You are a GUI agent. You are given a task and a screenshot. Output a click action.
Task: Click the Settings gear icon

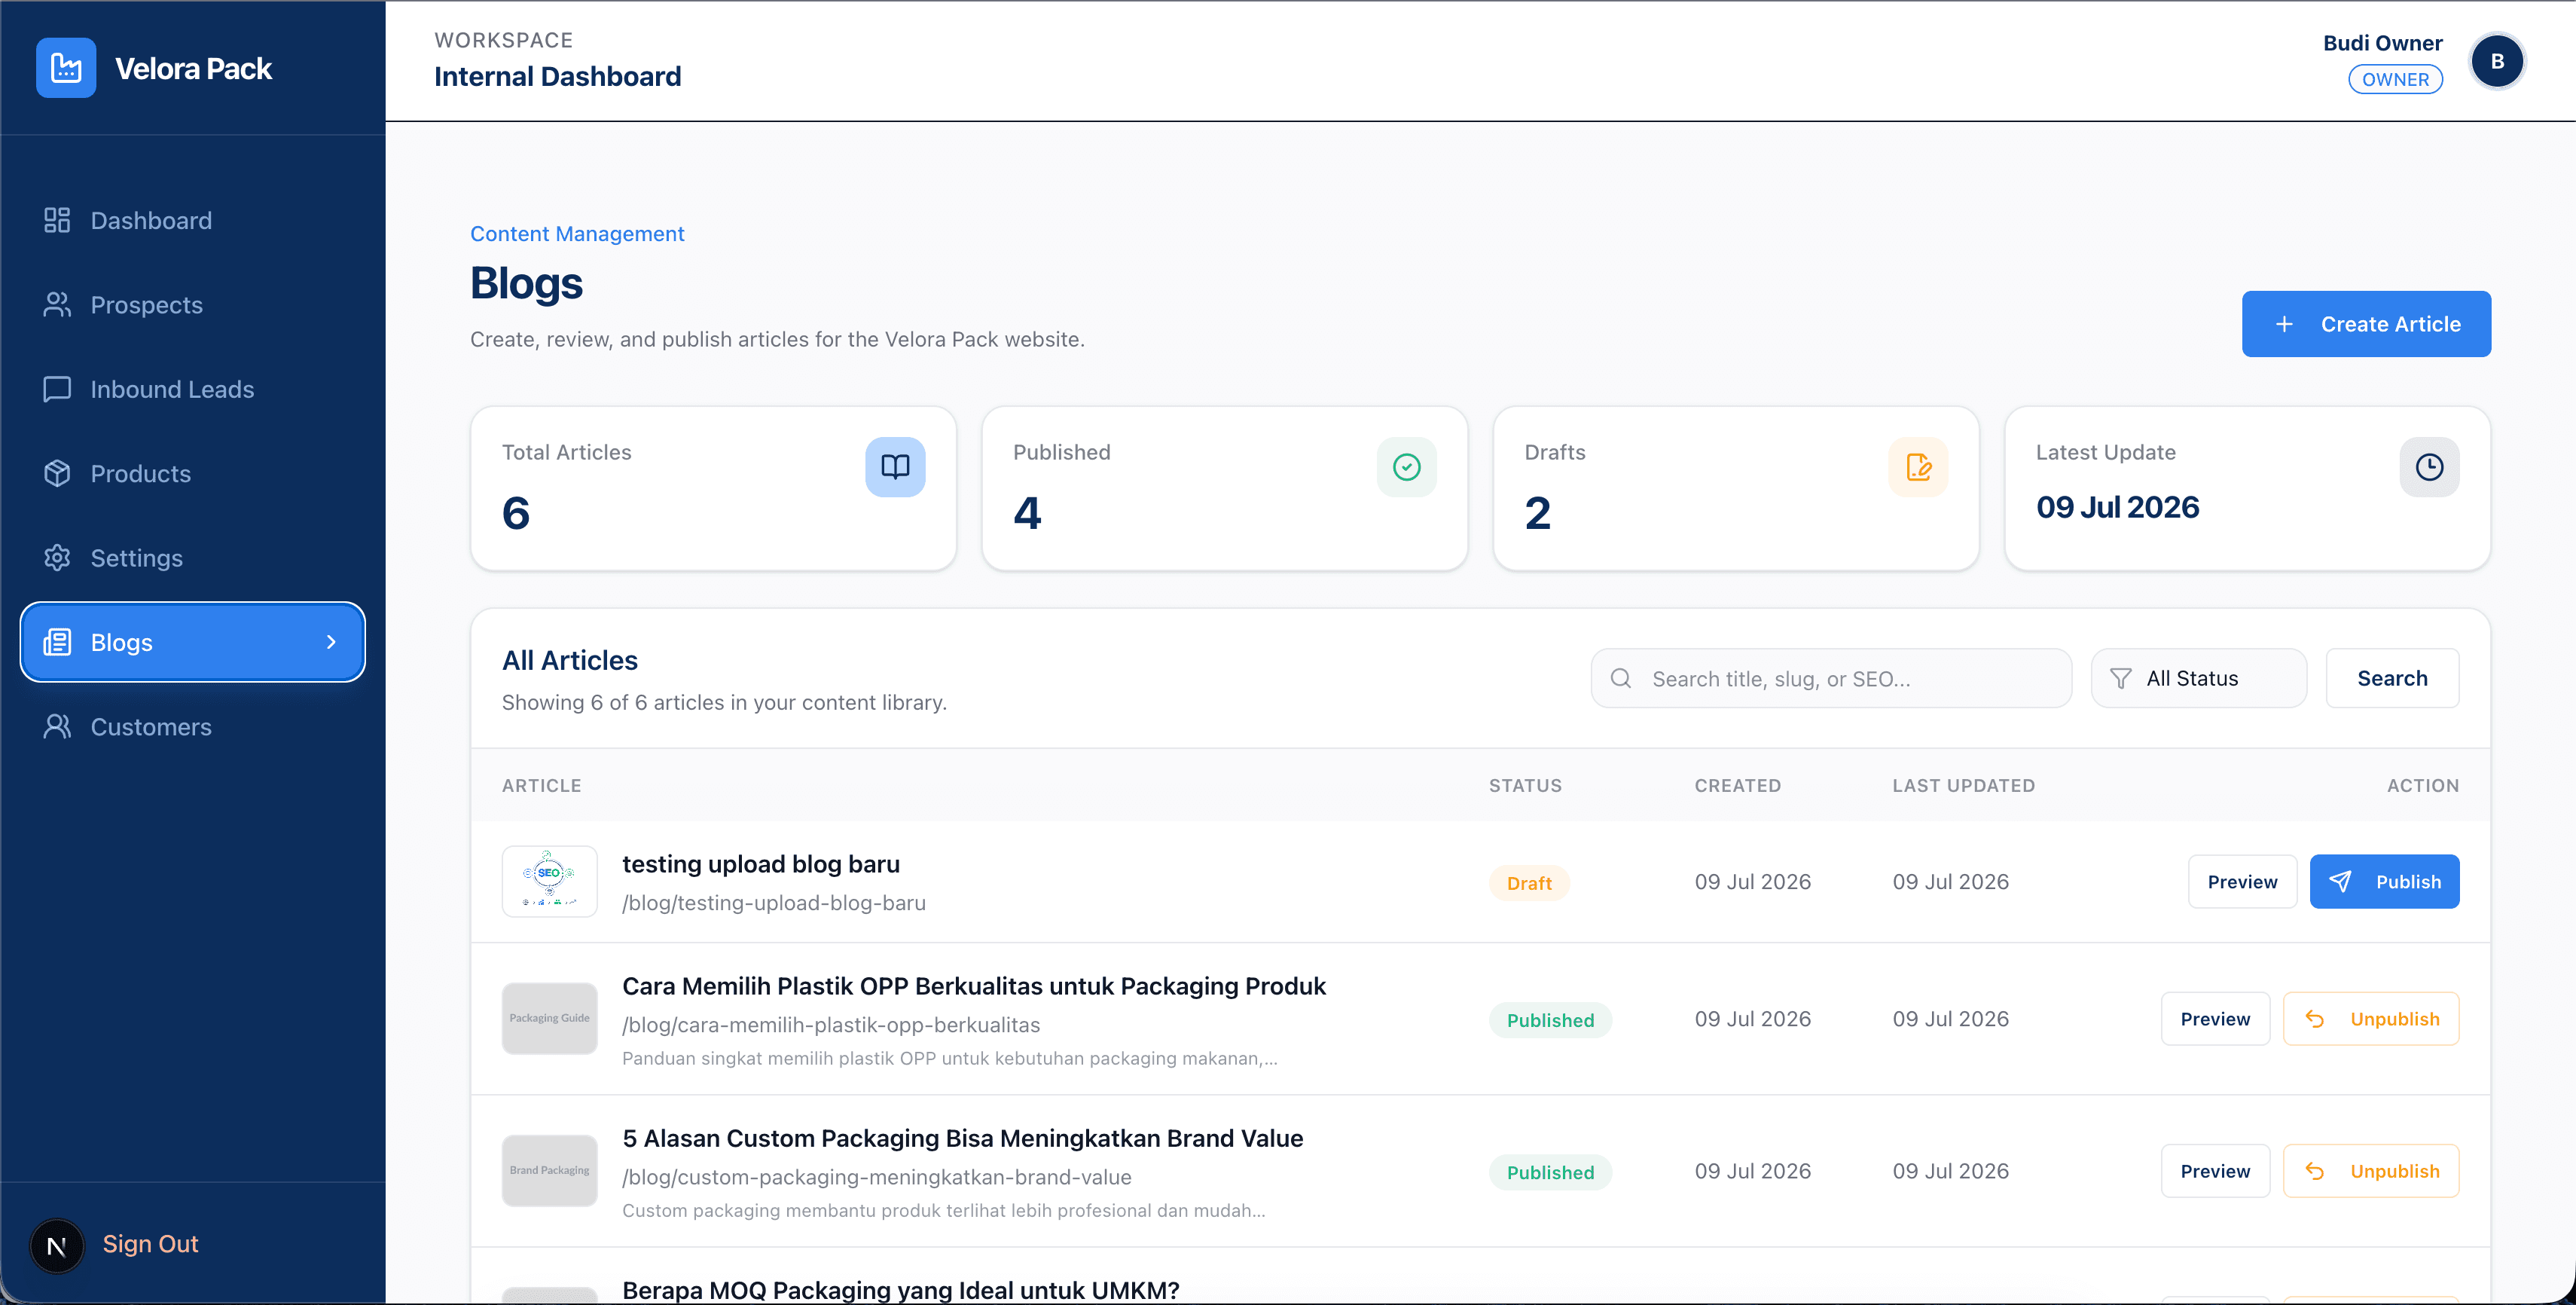[x=57, y=558]
